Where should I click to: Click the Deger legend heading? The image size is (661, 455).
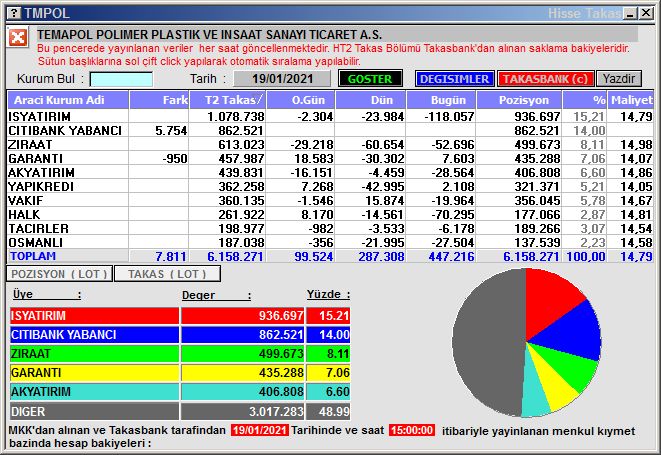216,295
